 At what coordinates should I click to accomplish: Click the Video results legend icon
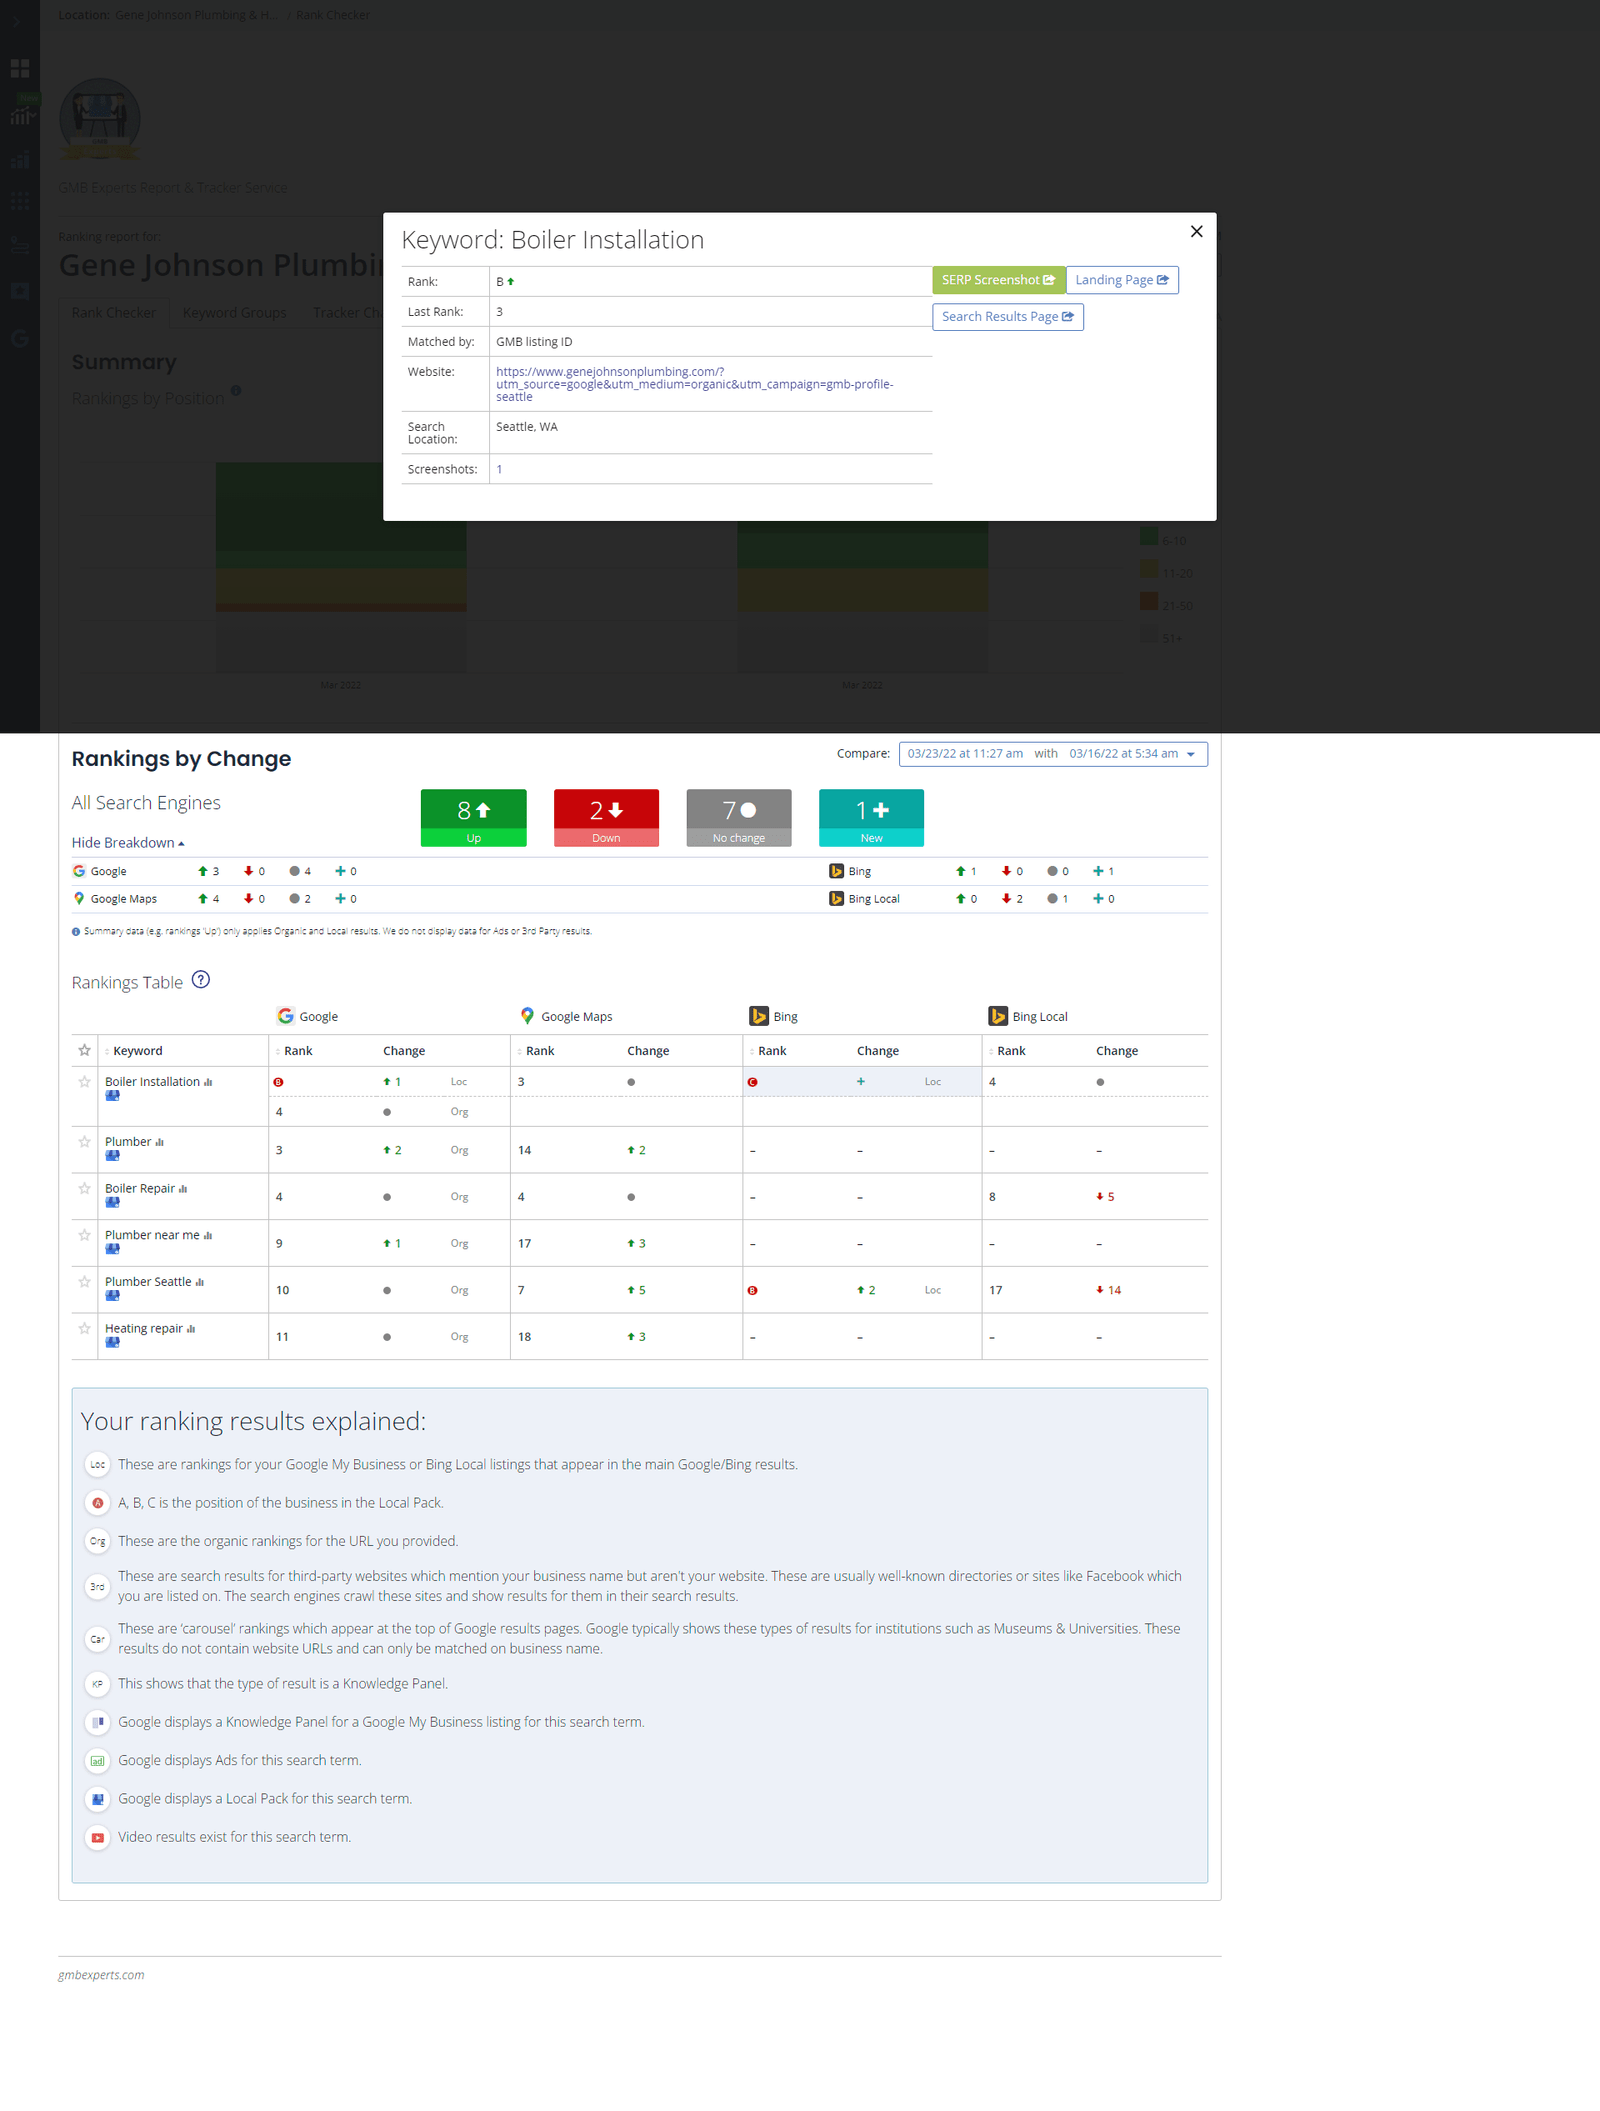[x=97, y=1838]
